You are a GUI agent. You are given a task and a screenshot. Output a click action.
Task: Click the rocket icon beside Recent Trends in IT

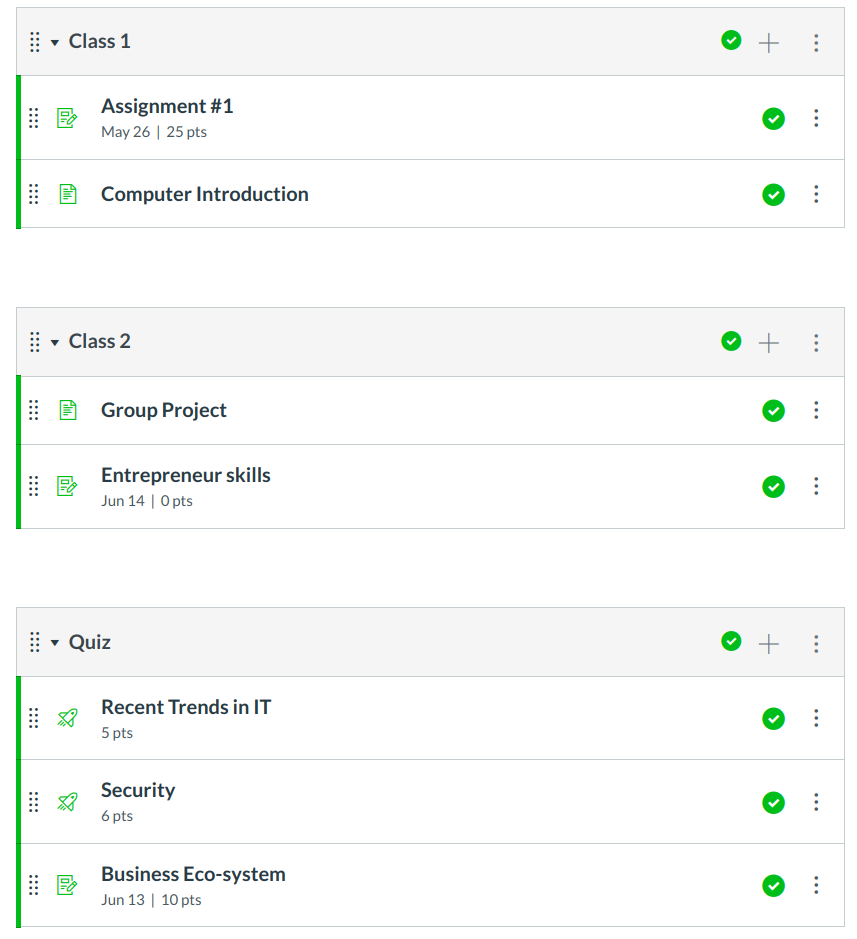coord(67,718)
